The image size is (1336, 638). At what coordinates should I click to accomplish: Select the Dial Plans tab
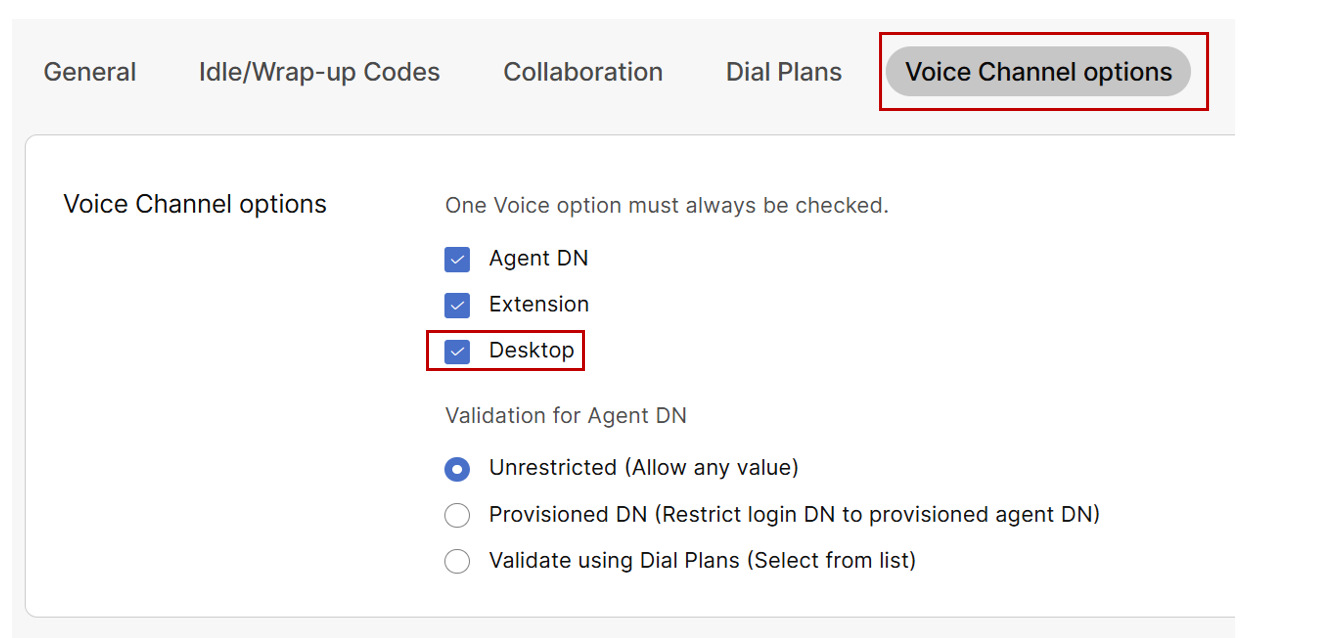(784, 72)
